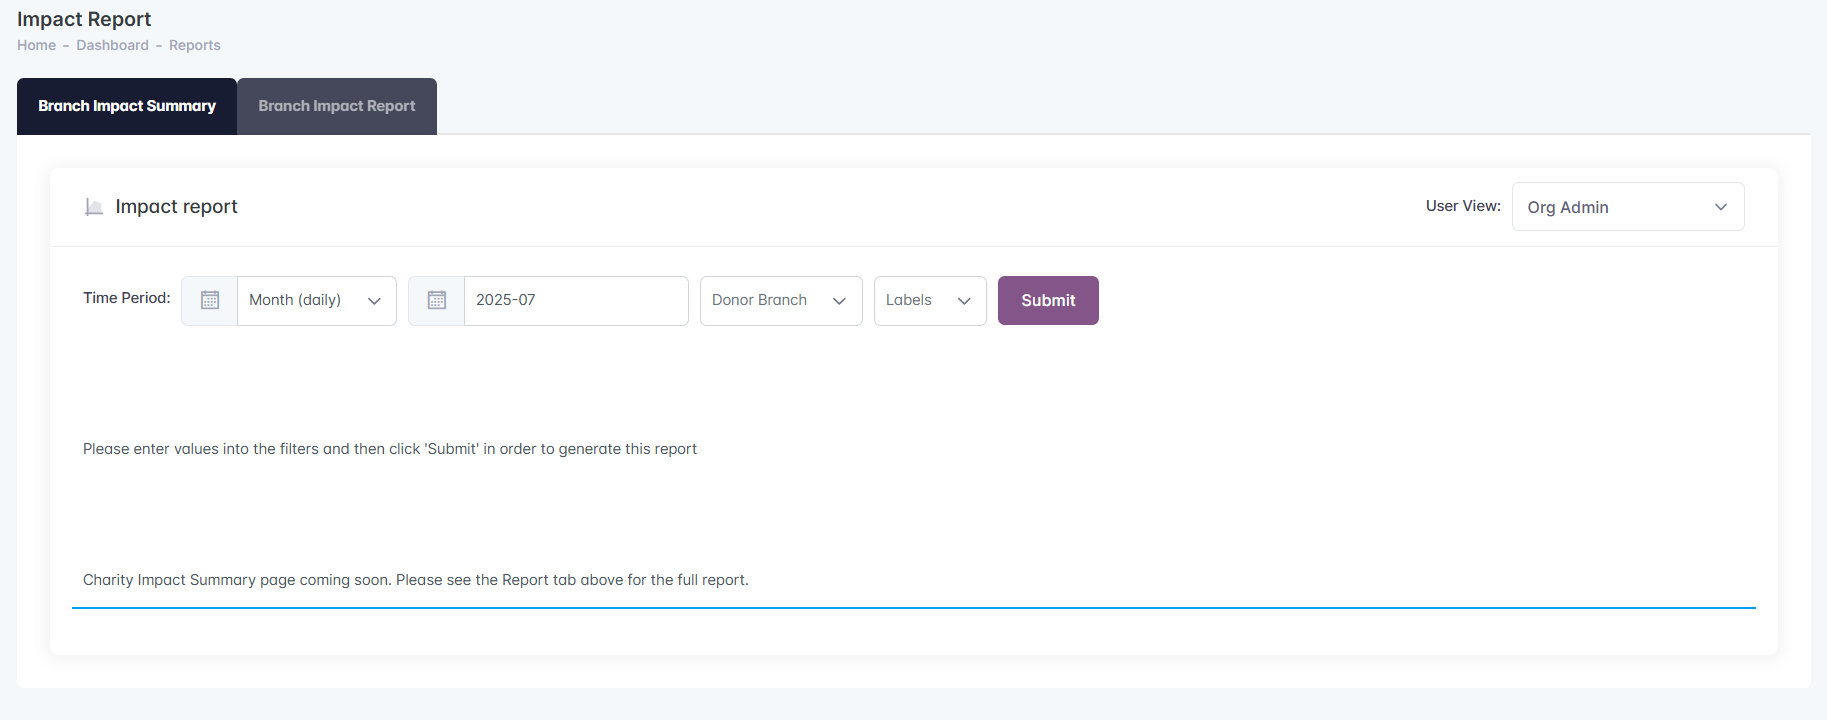Click the chevron arrow in Org Admin selector
The height and width of the screenshot is (720, 1827).
tap(1720, 207)
